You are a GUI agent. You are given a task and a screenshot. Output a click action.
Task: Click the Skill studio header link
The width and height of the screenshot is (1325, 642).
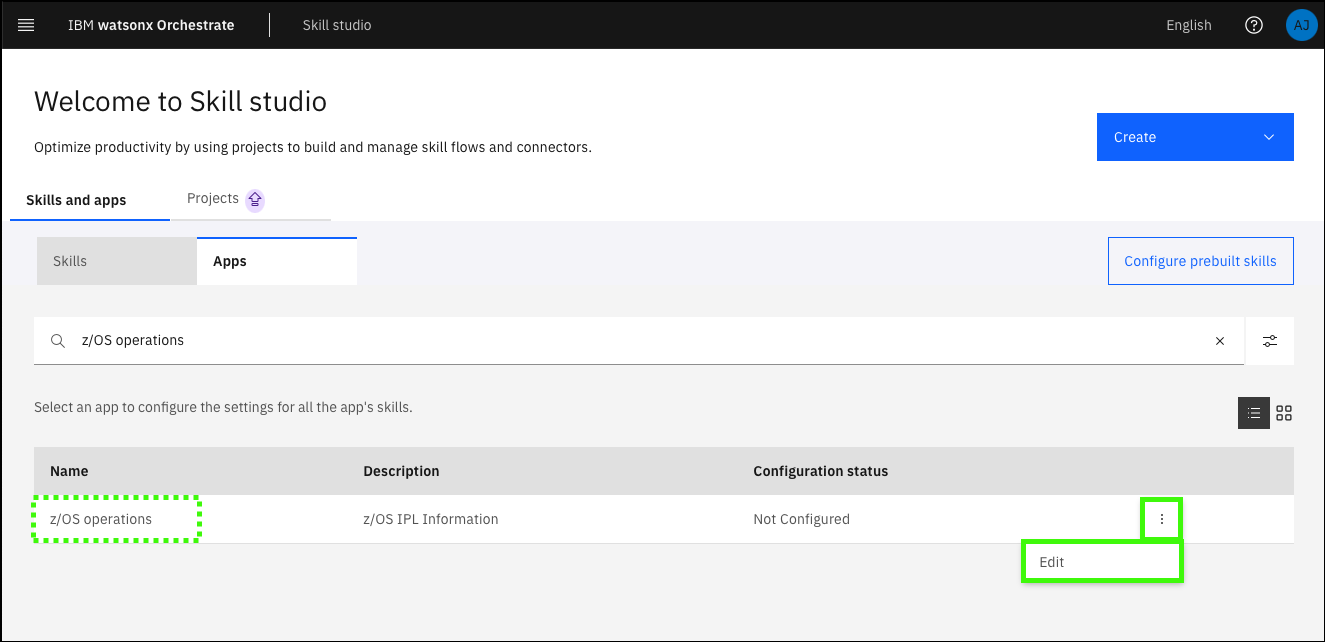point(337,25)
